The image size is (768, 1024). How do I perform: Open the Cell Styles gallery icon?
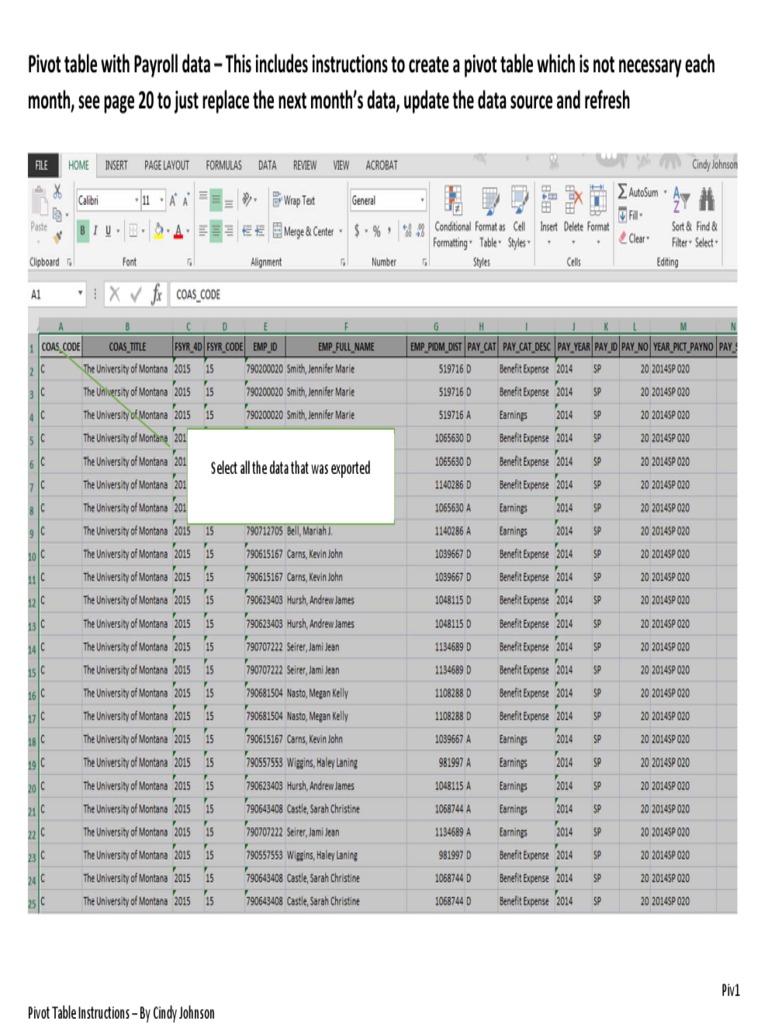517,202
